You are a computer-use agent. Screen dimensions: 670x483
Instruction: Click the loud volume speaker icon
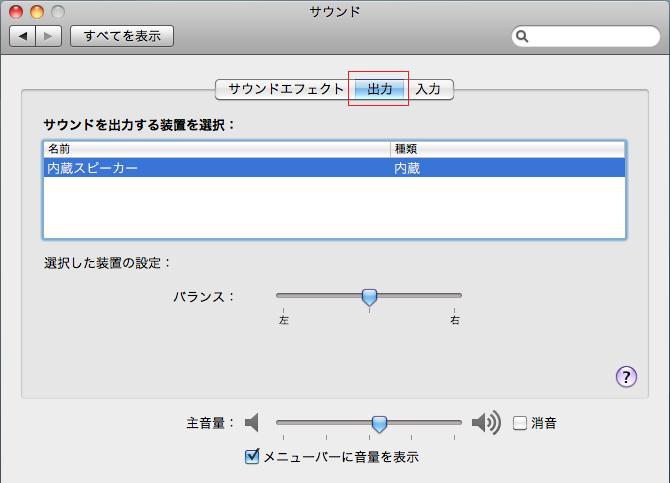486,423
